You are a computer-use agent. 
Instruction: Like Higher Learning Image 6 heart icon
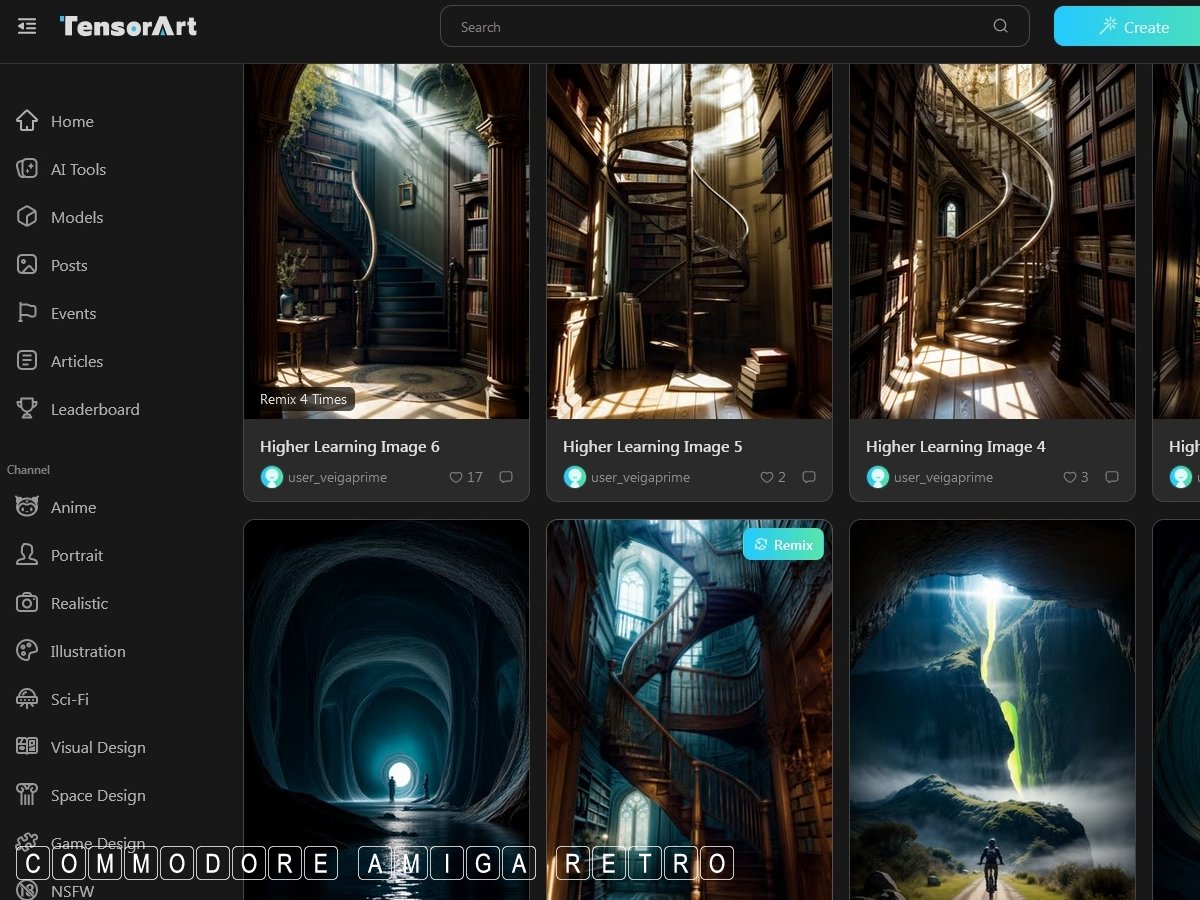456,478
